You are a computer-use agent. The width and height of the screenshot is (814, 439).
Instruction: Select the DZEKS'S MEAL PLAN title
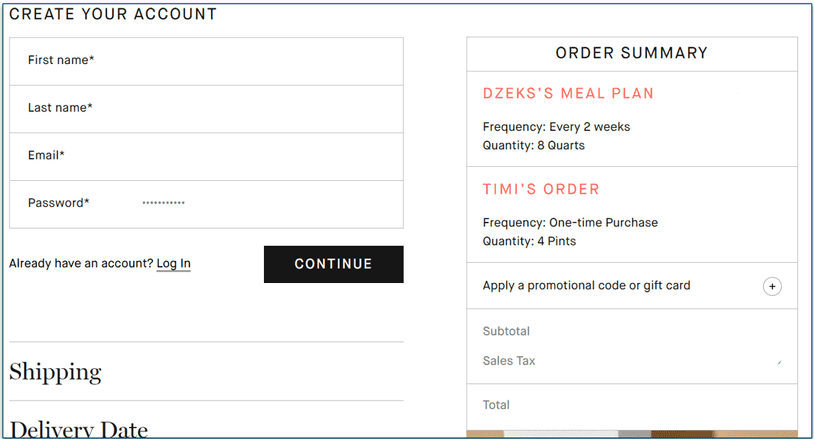tap(568, 94)
